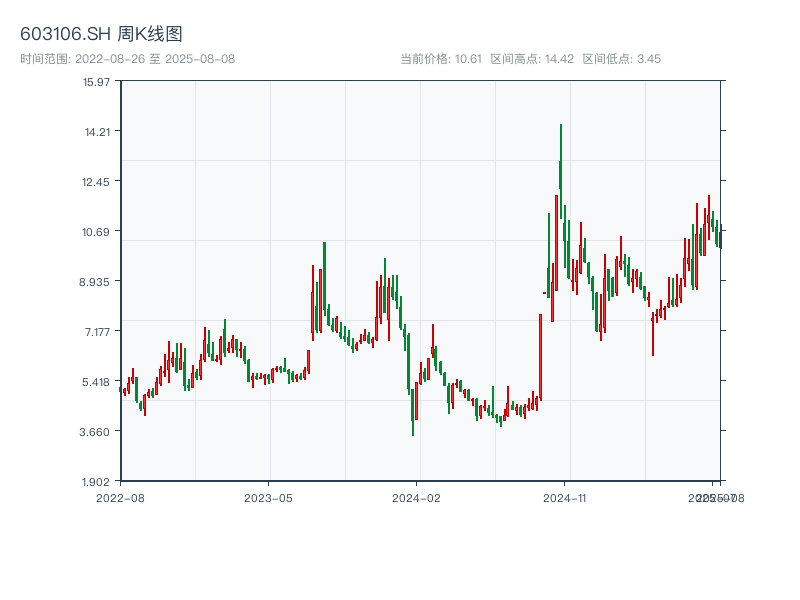This screenshot has height=600, width=800.
Task: Click the chart title 603106.SH 周K线图
Action: tap(101, 34)
